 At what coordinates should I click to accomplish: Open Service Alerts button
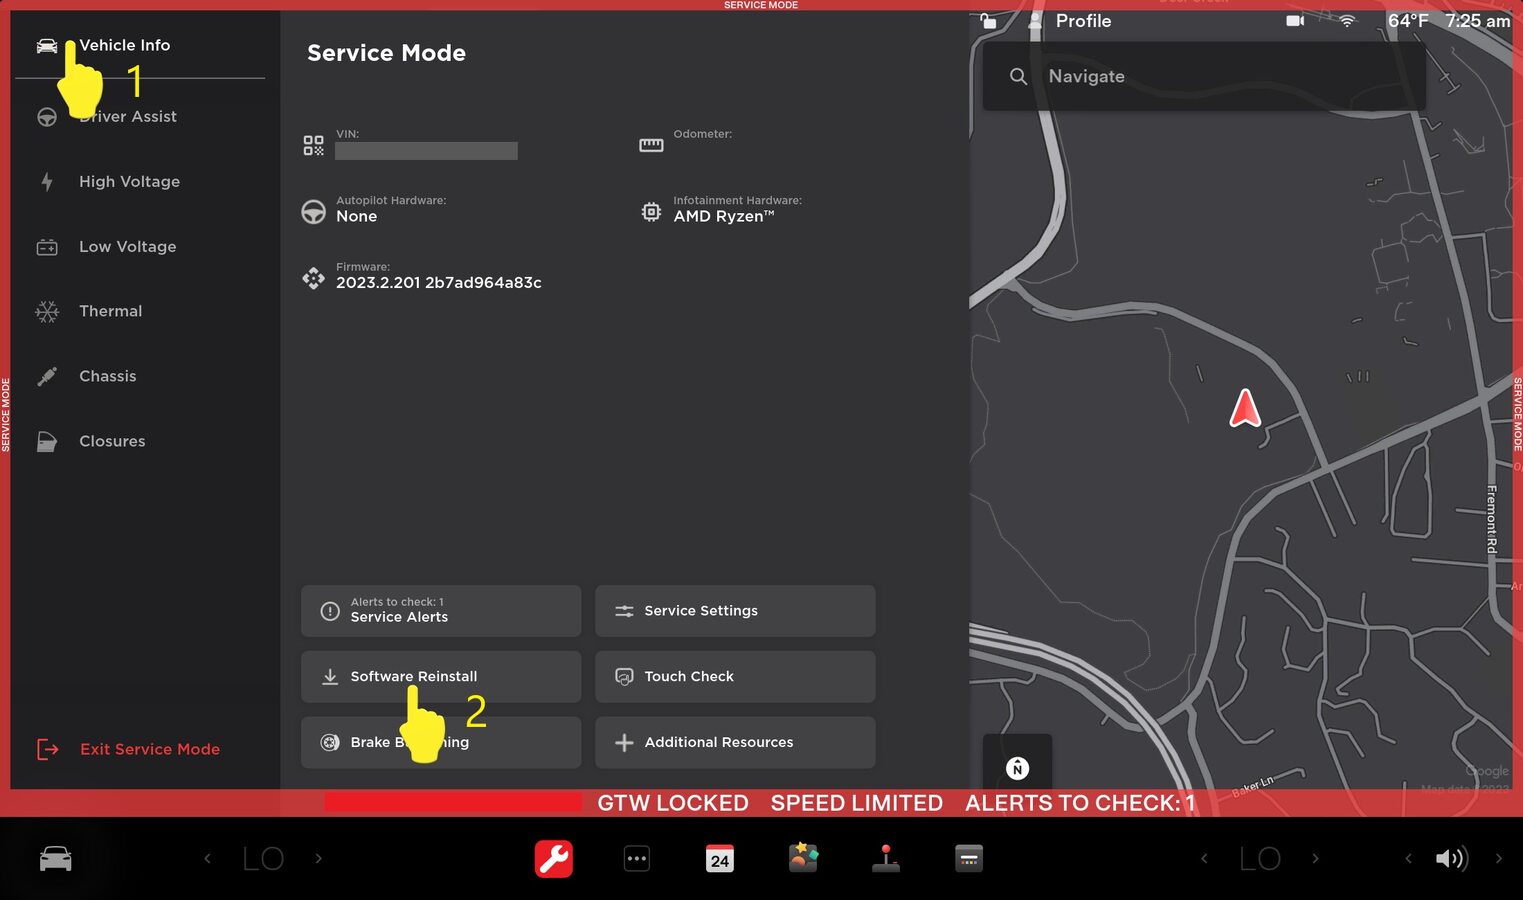(440, 611)
